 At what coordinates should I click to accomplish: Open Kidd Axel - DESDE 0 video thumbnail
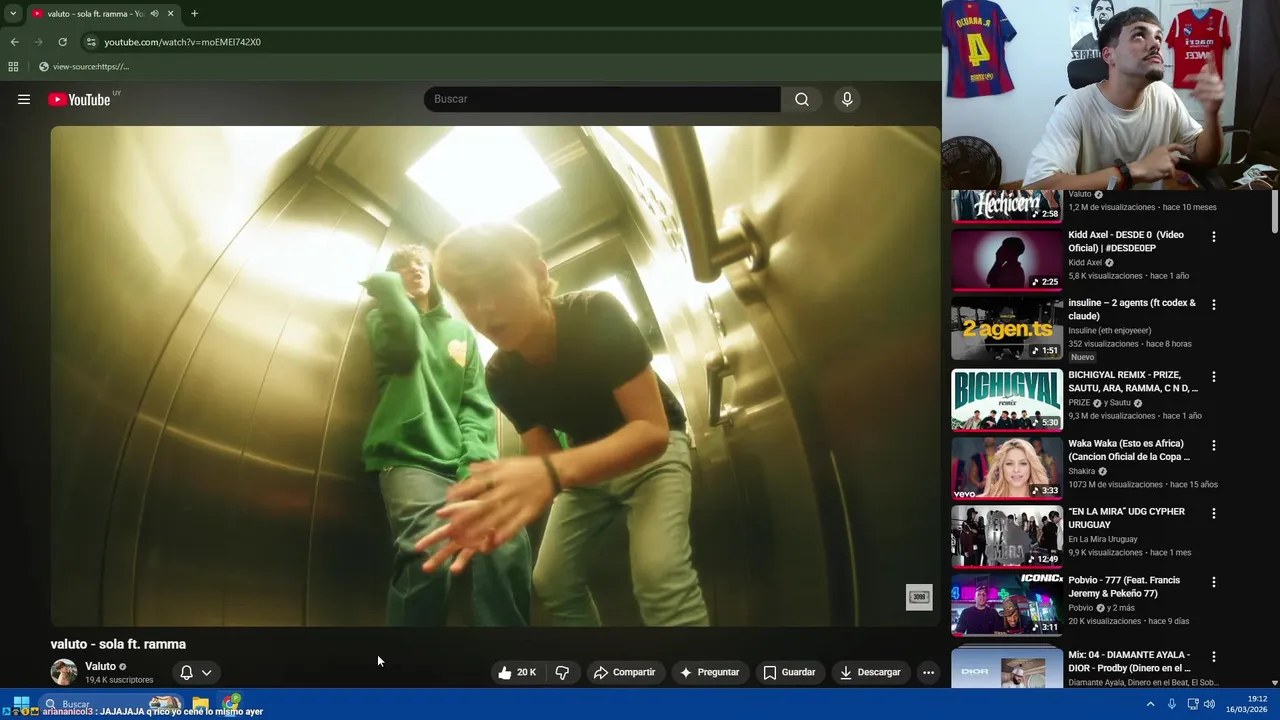1006,260
